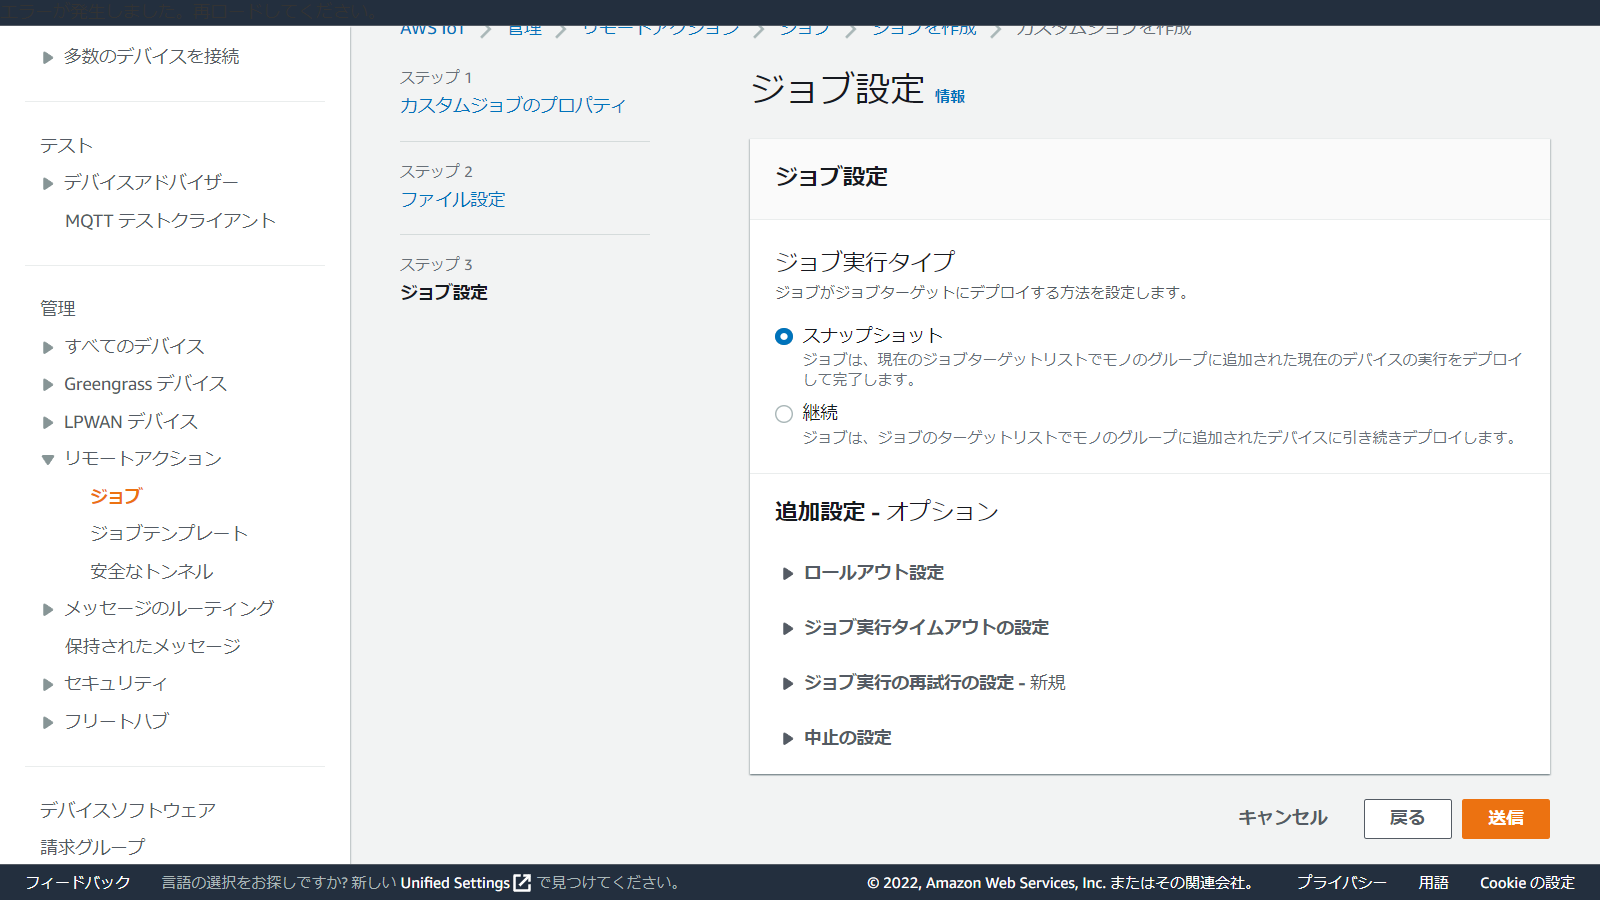This screenshot has height=900, width=1600.
Task: Open external link icon beside Unified Settings
Action: (x=522, y=883)
